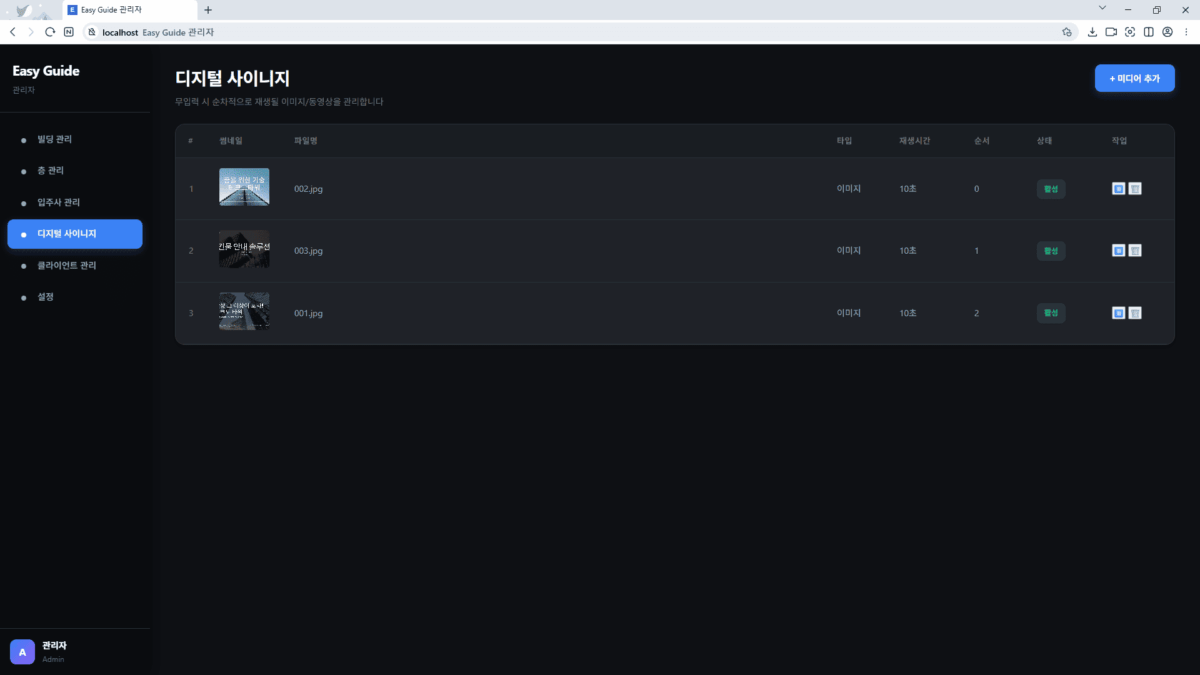Viewport: 1200px width, 675px height.
Task: Open 빌딩 관리 in the sidebar
Action: [x=55, y=140]
